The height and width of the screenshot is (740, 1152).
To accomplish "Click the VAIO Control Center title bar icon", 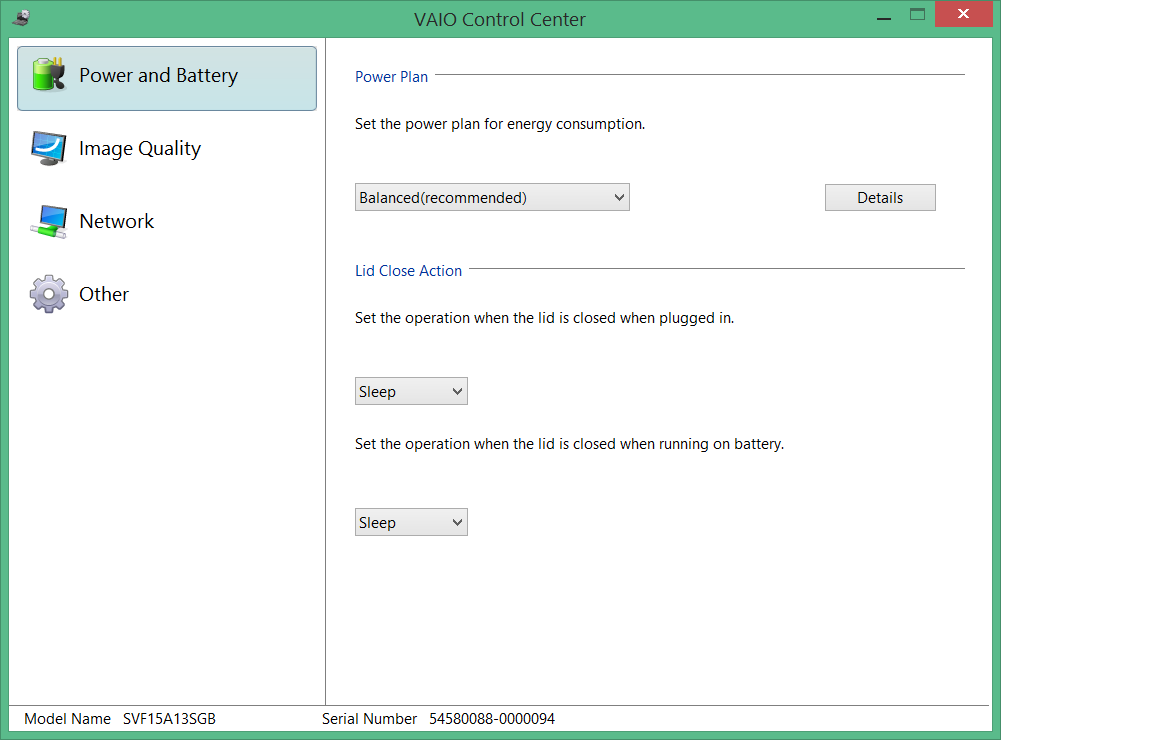I will tap(21, 18).
